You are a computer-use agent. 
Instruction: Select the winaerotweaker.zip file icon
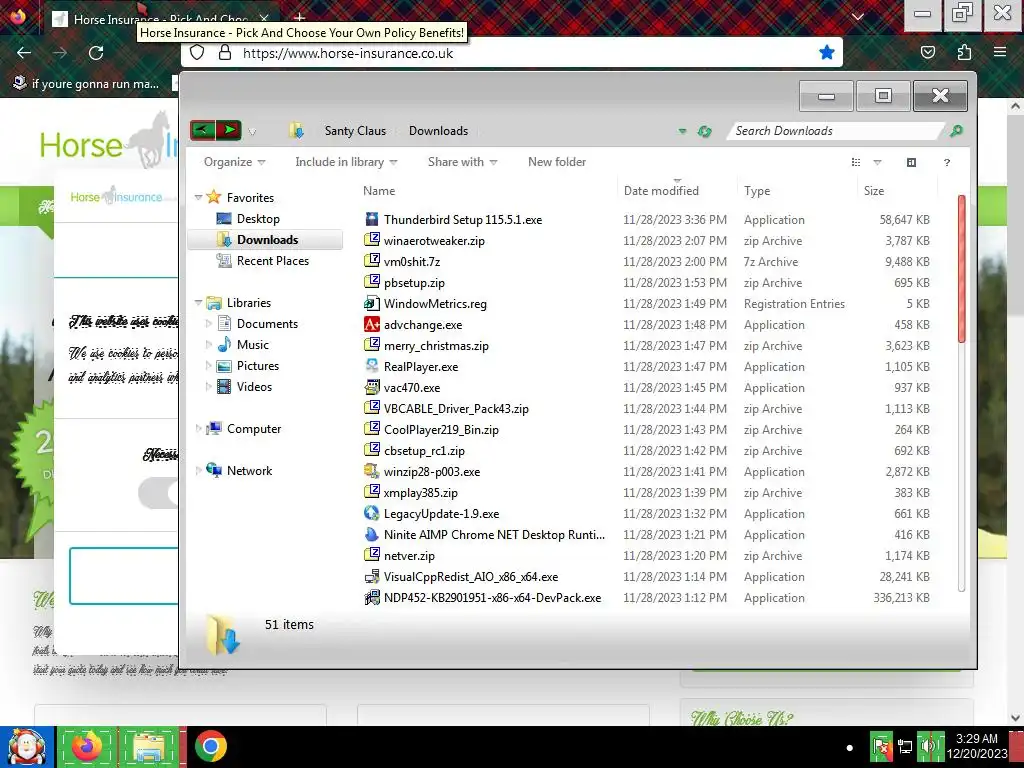tap(372, 240)
